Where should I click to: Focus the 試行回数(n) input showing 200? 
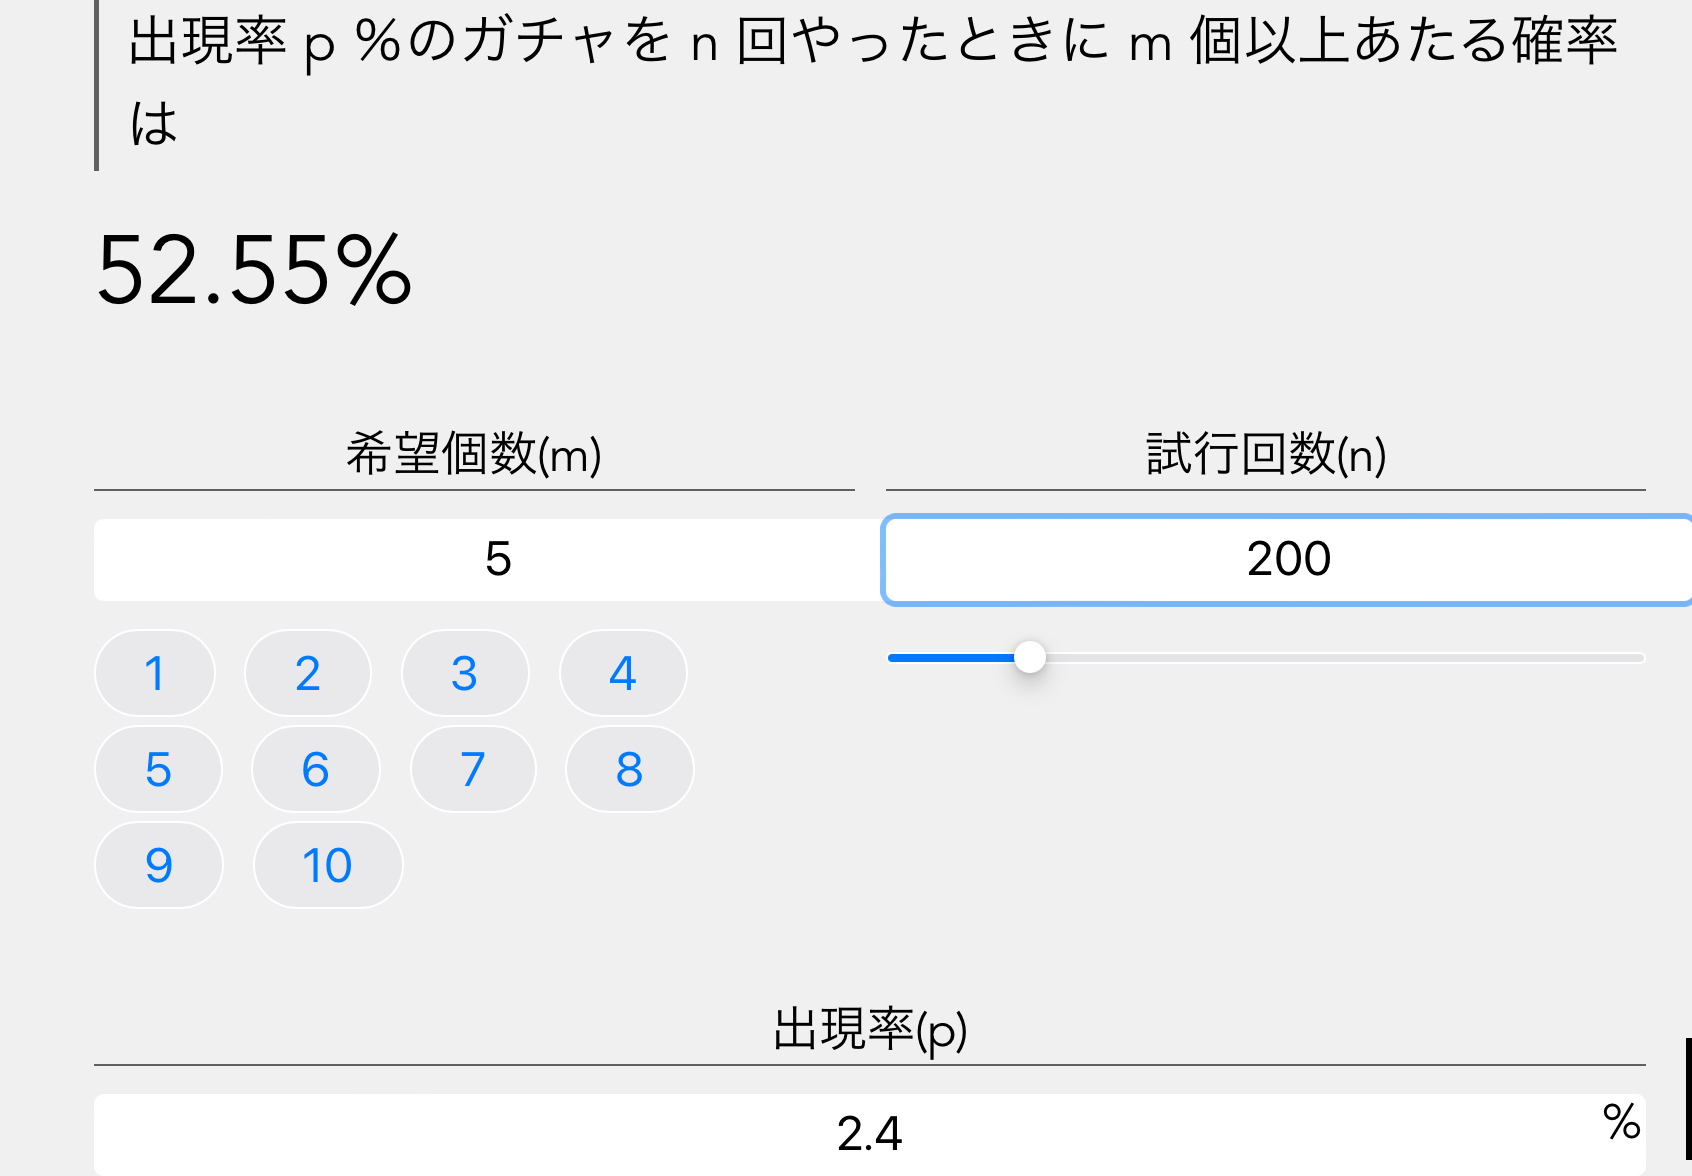click(1288, 559)
